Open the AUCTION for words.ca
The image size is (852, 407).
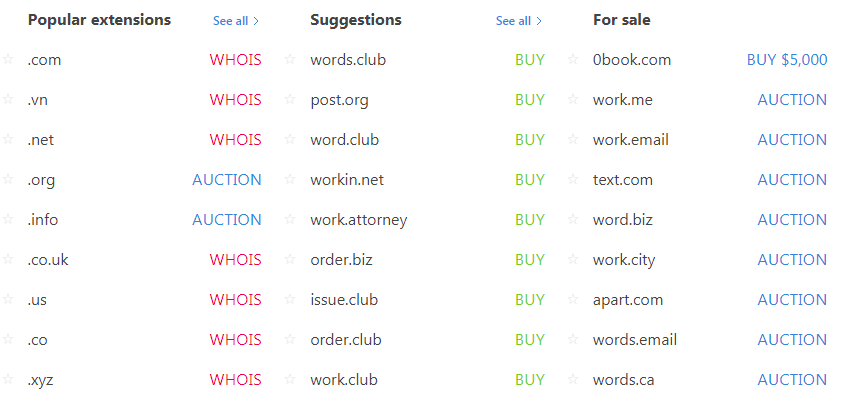(792, 380)
